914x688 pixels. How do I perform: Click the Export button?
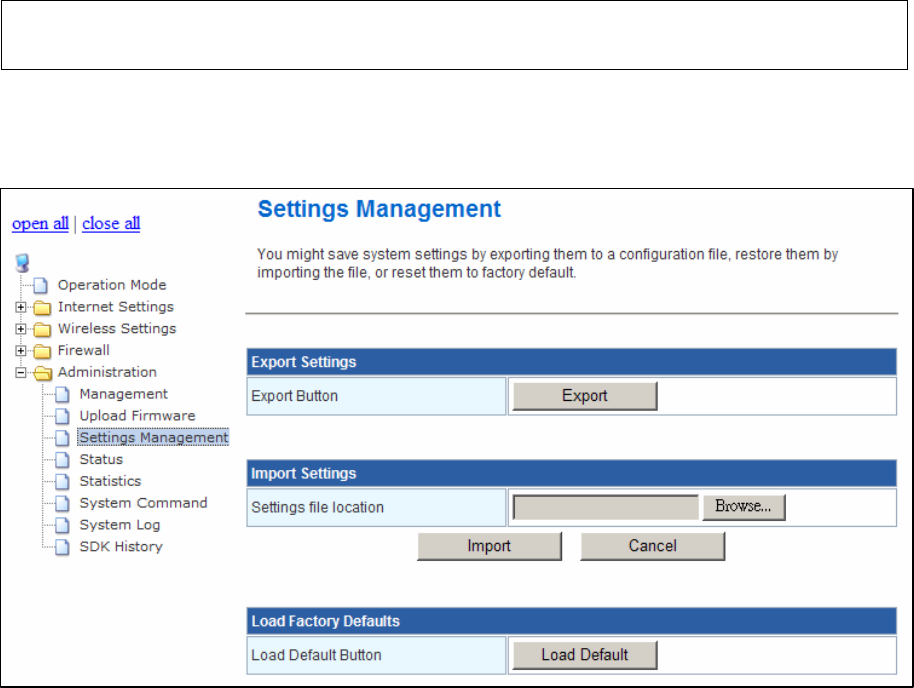(585, 396)
